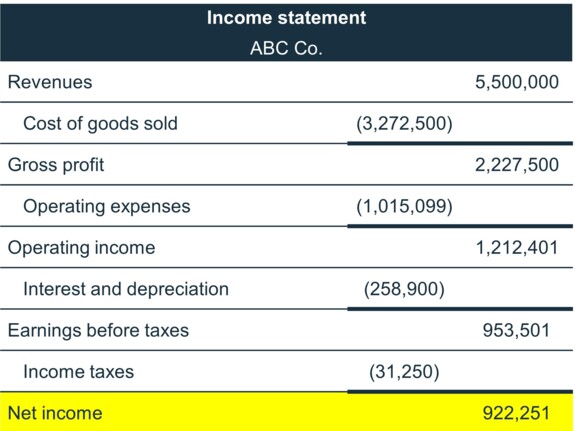This screenshot has width=575, height=431.
Task: Click the Income taxes label
Action: coord(78,372)
